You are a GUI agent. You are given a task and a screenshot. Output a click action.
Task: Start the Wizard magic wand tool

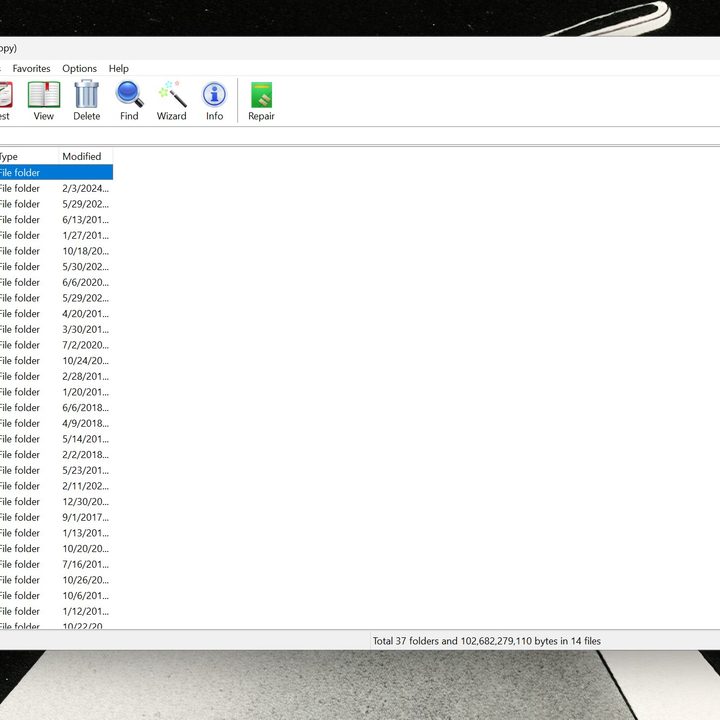(172, 101)
